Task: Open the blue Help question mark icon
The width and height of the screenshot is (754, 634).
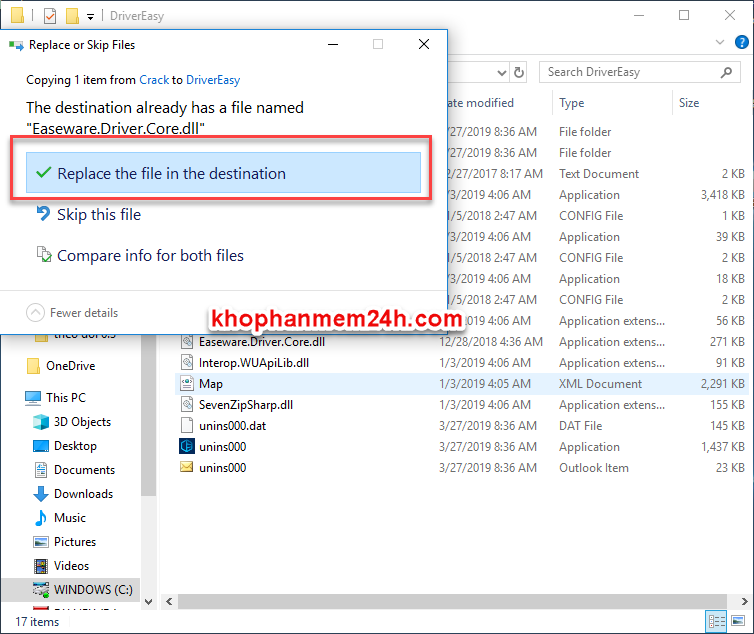Action: click(740, 42)
